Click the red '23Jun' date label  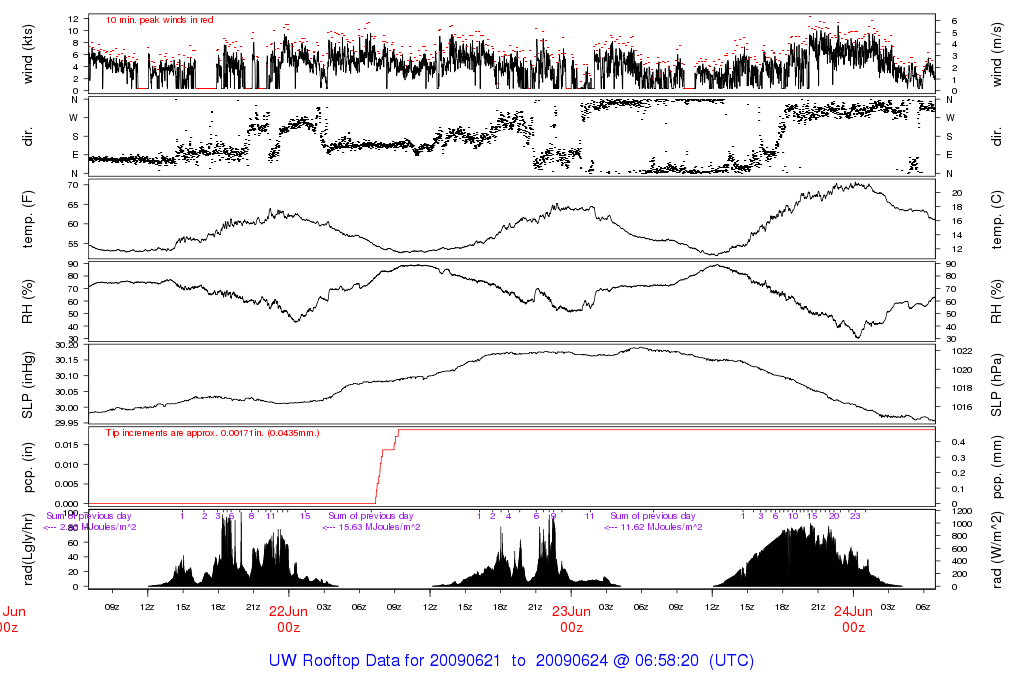pos(571,612)
